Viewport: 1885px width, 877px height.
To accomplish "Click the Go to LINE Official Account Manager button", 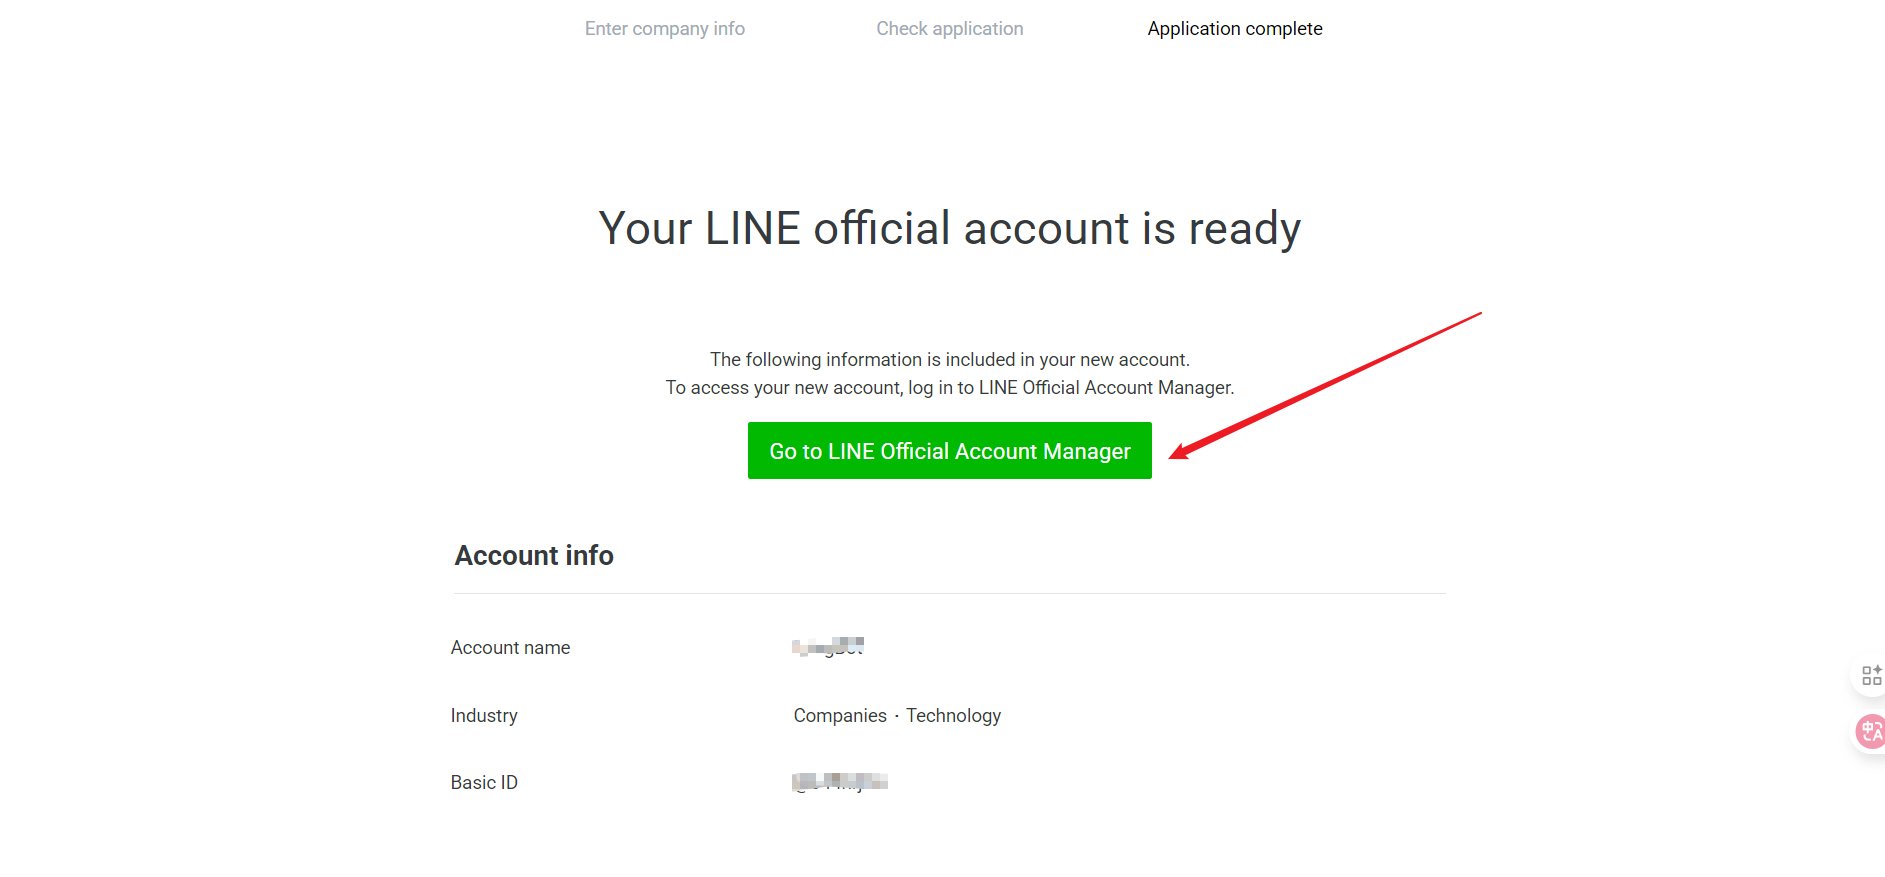I will click(949, 451).
